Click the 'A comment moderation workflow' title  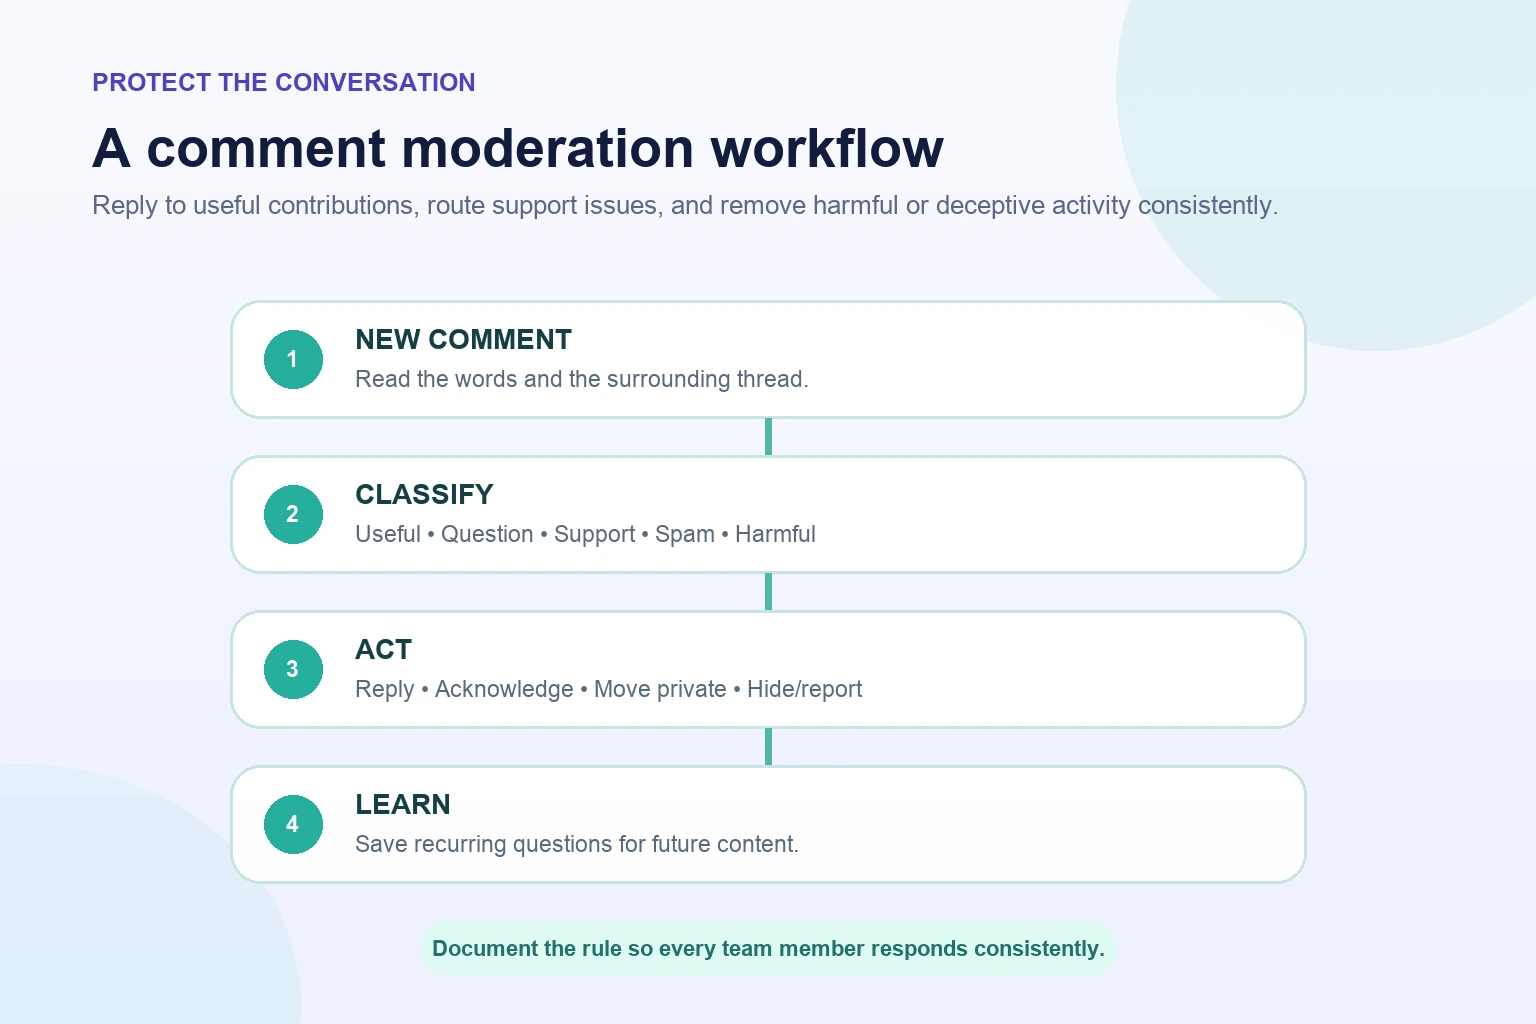coord(518,148)
